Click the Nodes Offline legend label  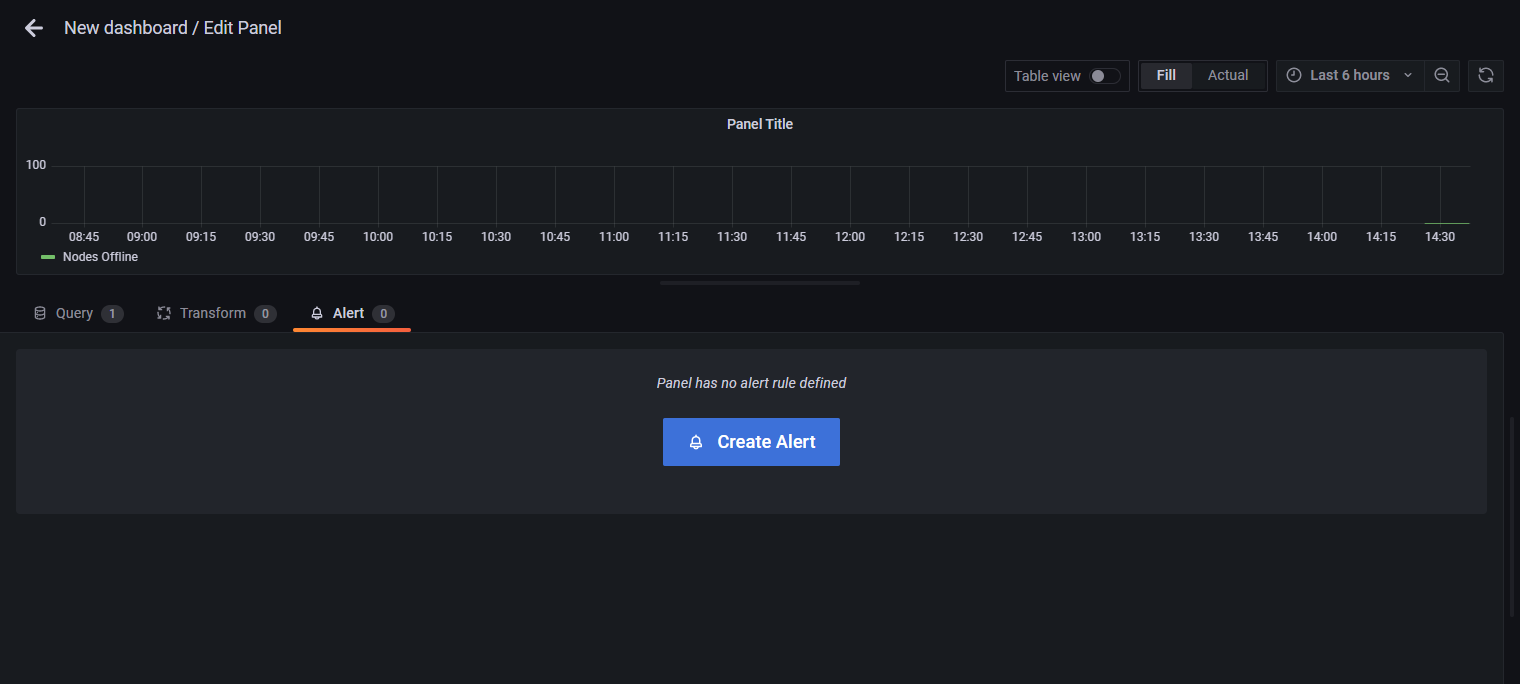[x=100, y=257]
